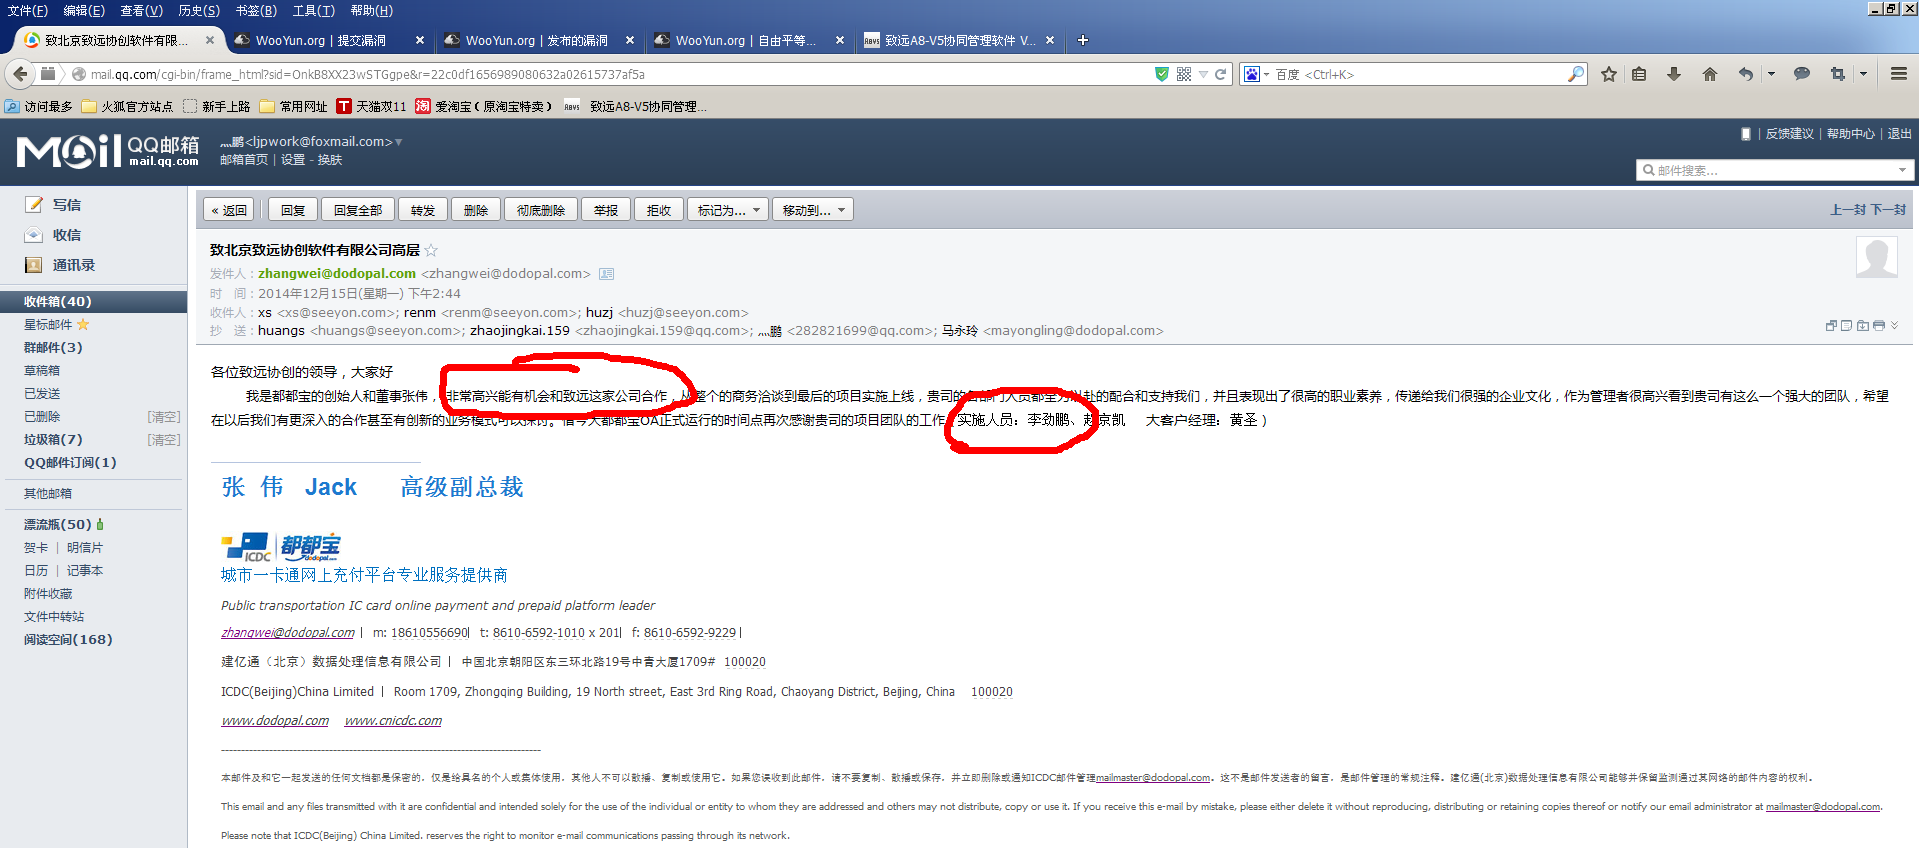
Task: Open the 帮助中心 link
Action: click(x=1850, y=134)
